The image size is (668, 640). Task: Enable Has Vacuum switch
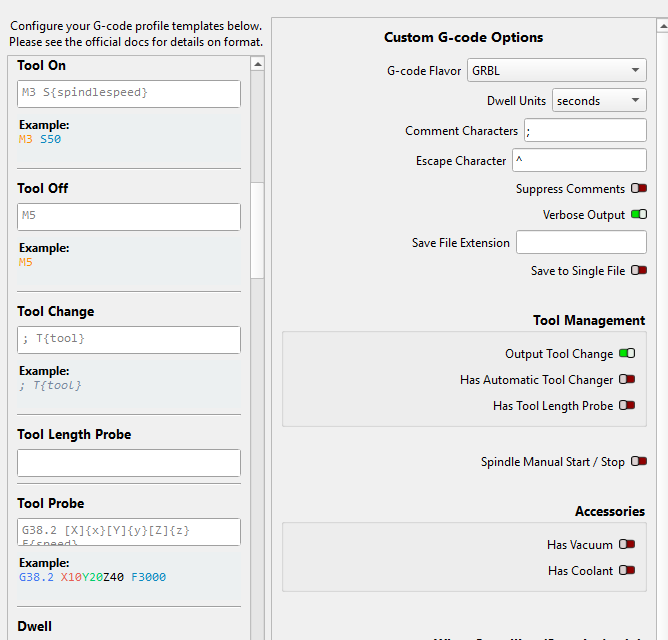coord(627,544)
